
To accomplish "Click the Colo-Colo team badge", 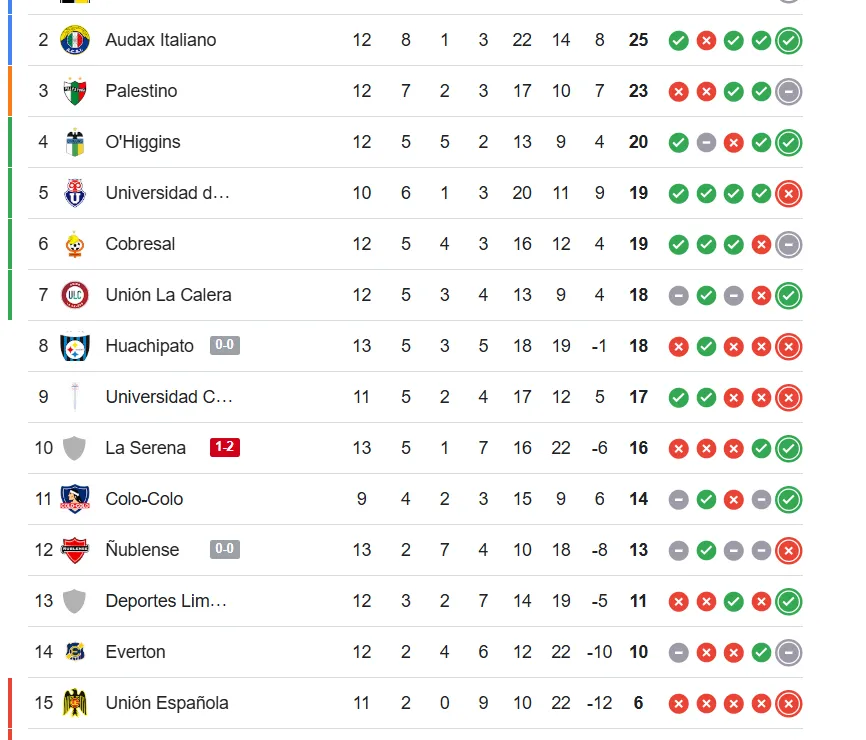I will click(x=75, y=499).
